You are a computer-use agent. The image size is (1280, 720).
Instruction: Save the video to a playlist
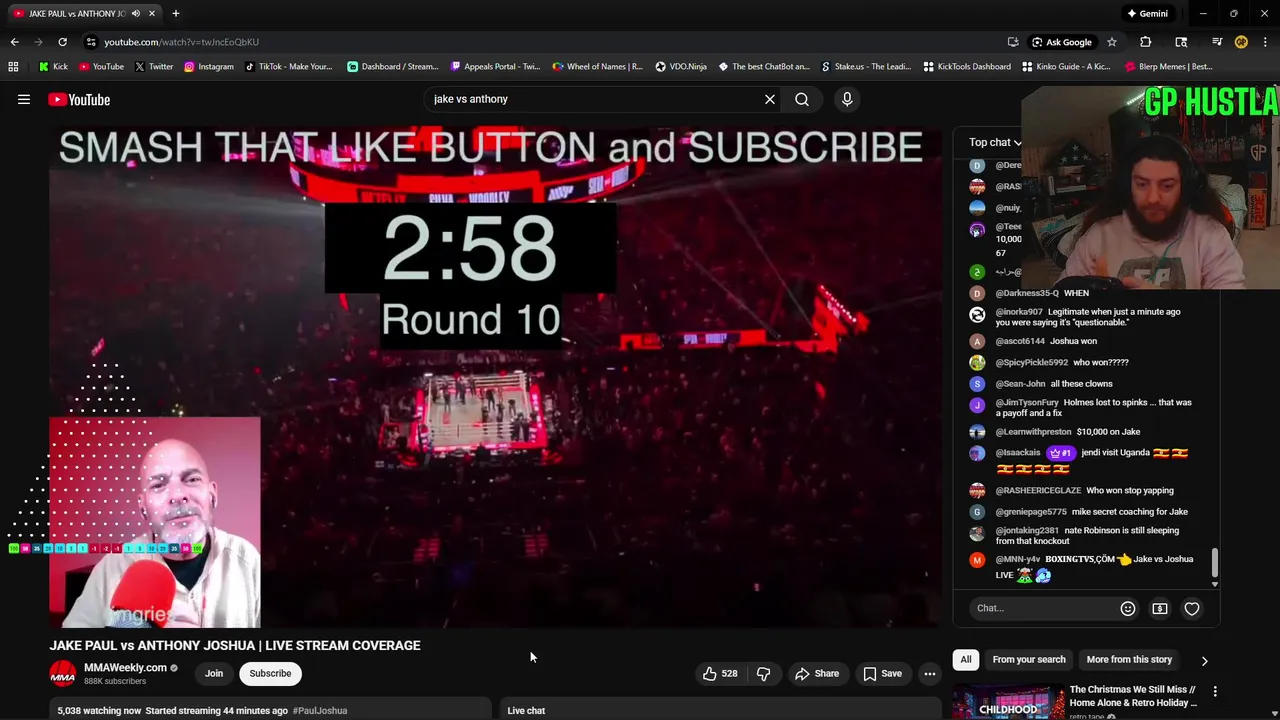point(882,673)
